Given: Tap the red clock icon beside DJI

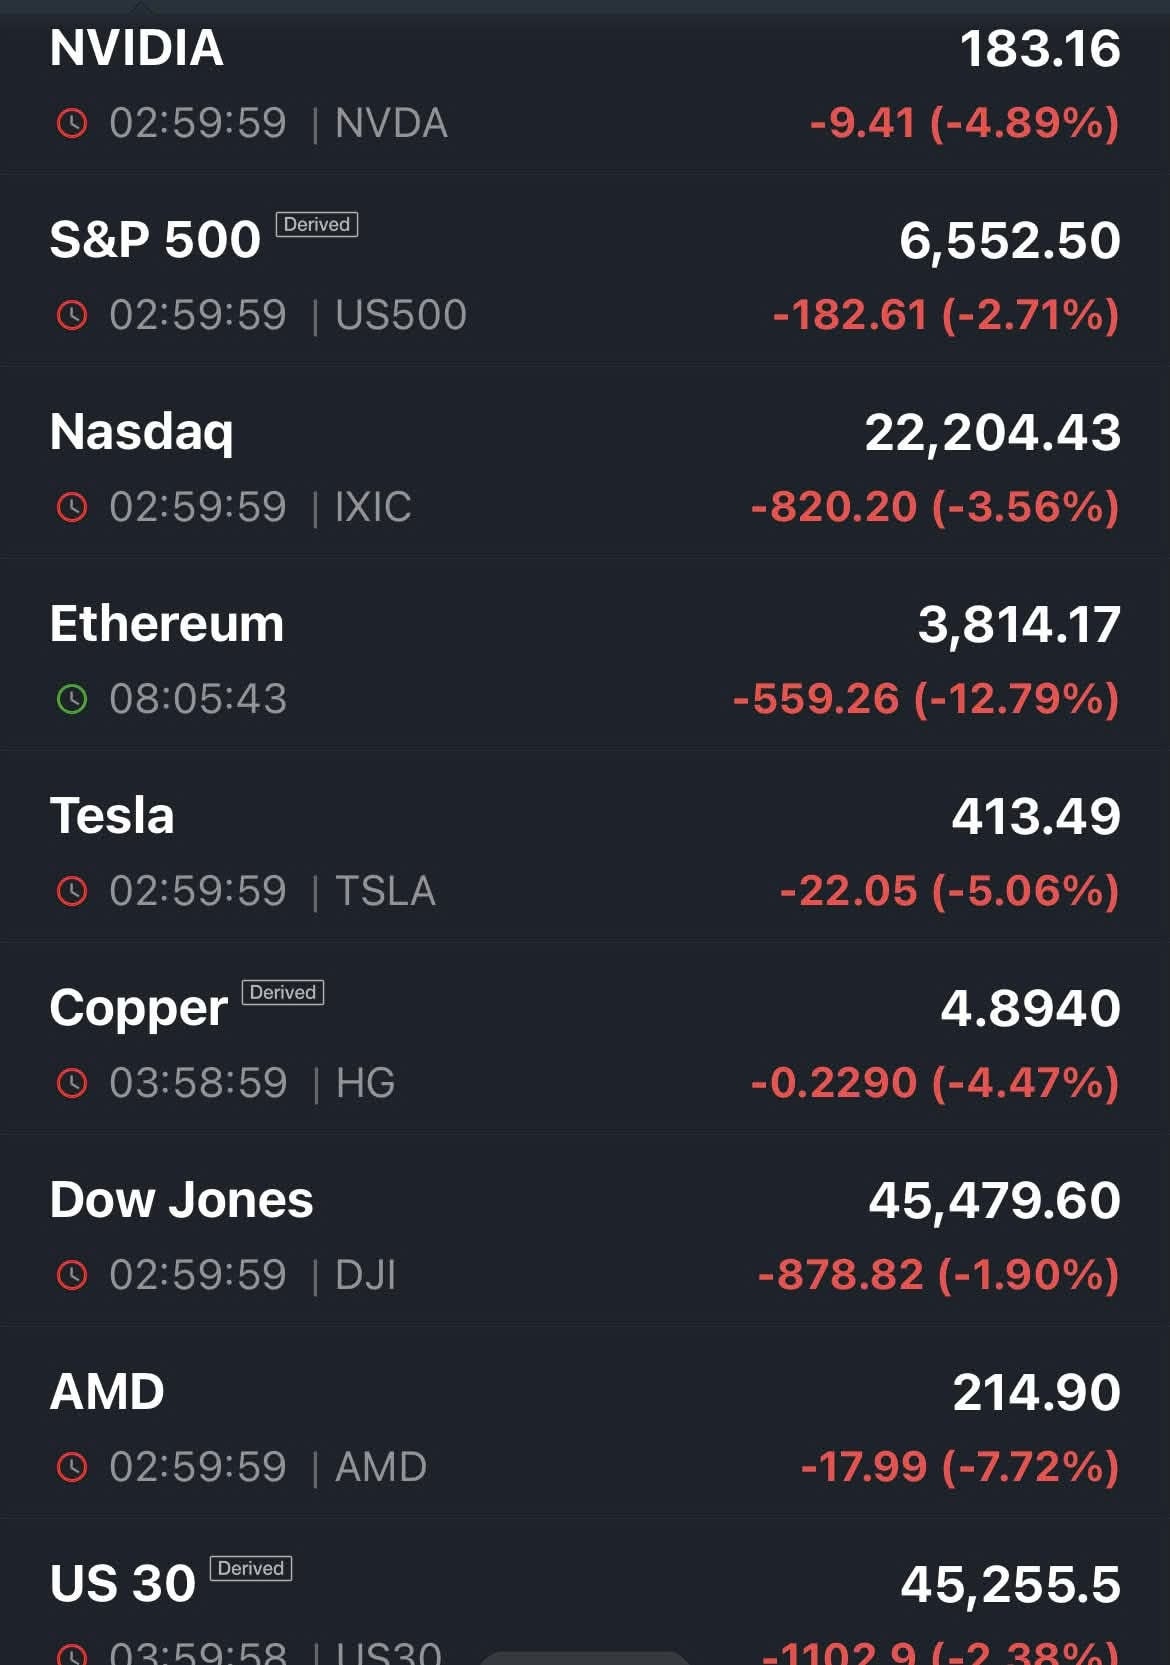Looking at the screenshot, I should (x=72, y=1275).
